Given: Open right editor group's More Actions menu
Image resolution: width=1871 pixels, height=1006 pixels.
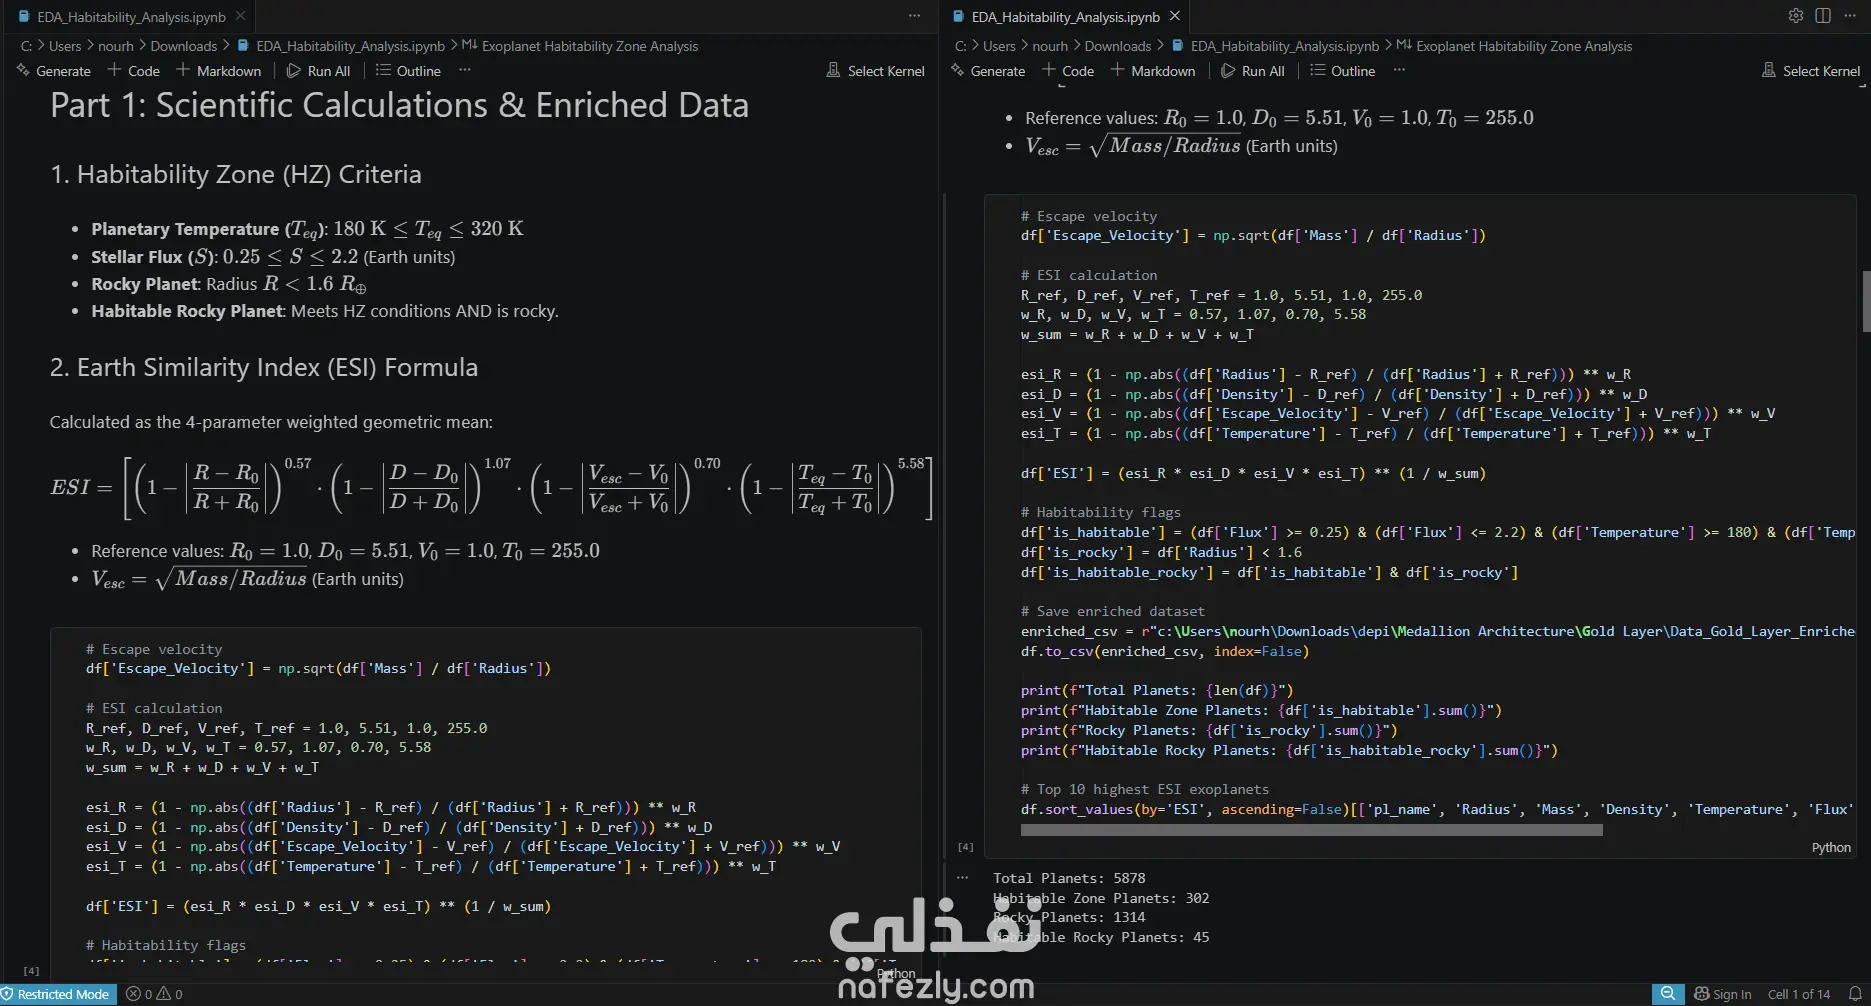Looking at the screenshot, I should [1851, 16].
